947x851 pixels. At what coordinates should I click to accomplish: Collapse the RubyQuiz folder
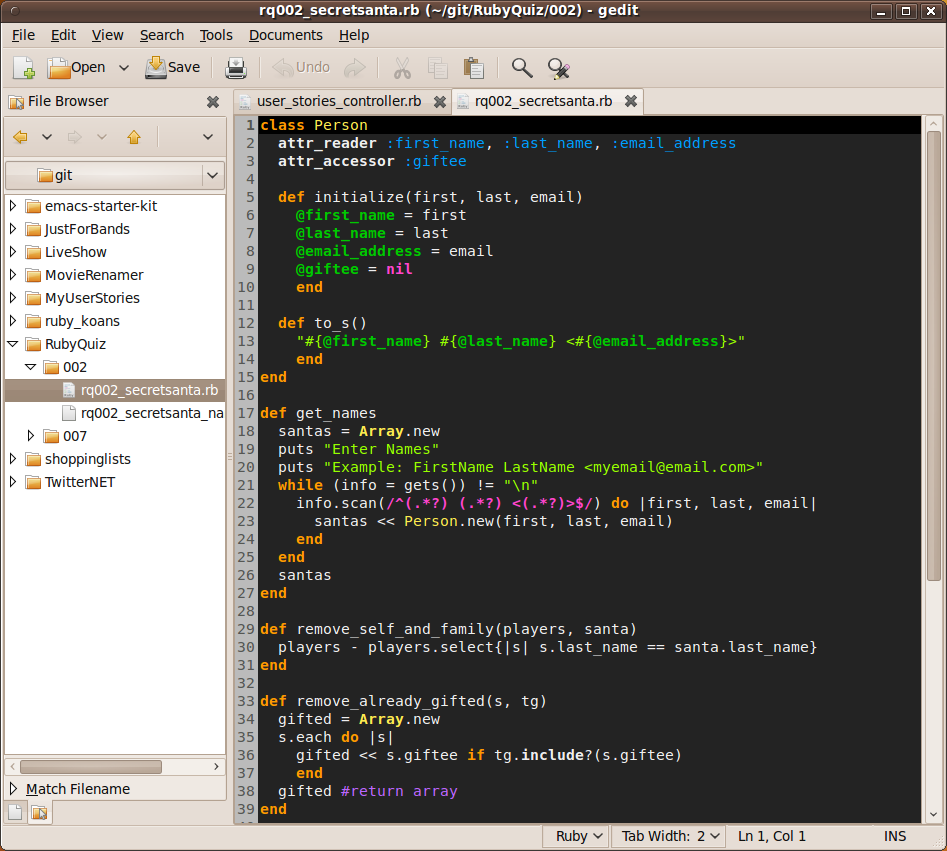coord(13,344)
